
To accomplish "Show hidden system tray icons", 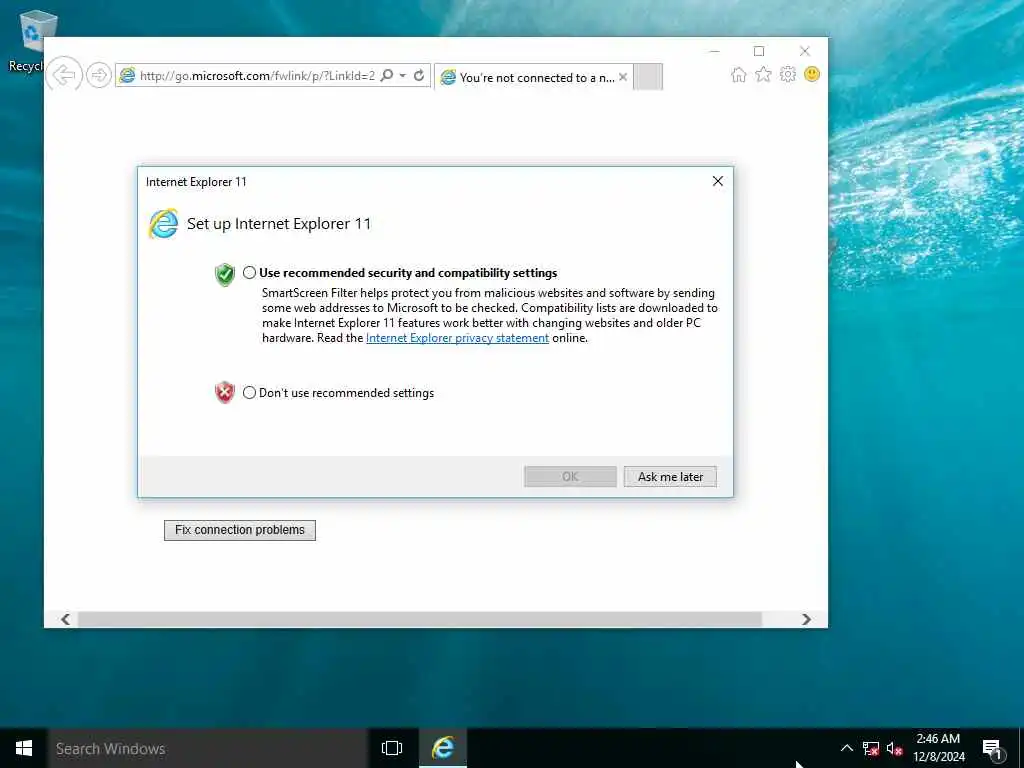I will click(846, 748).
